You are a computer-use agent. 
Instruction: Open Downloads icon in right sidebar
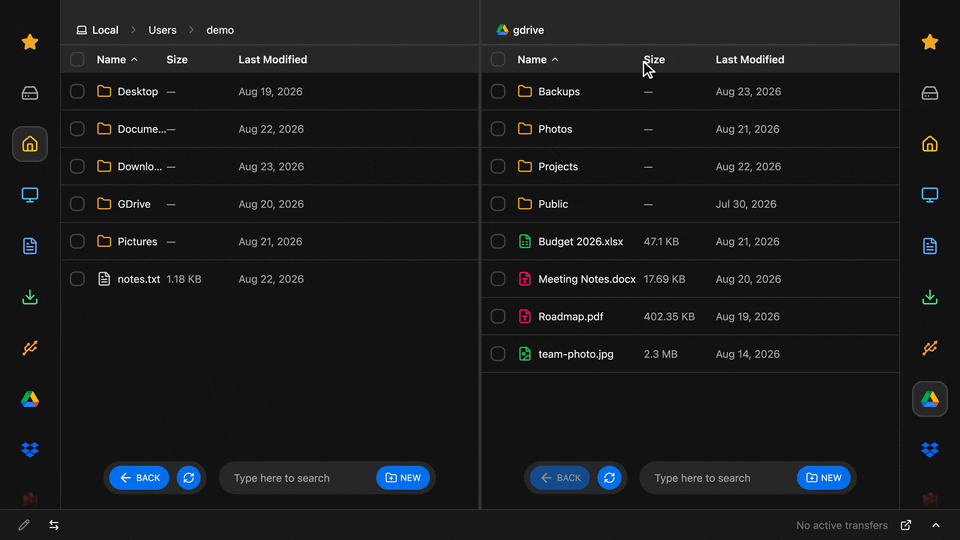(930, 297)
